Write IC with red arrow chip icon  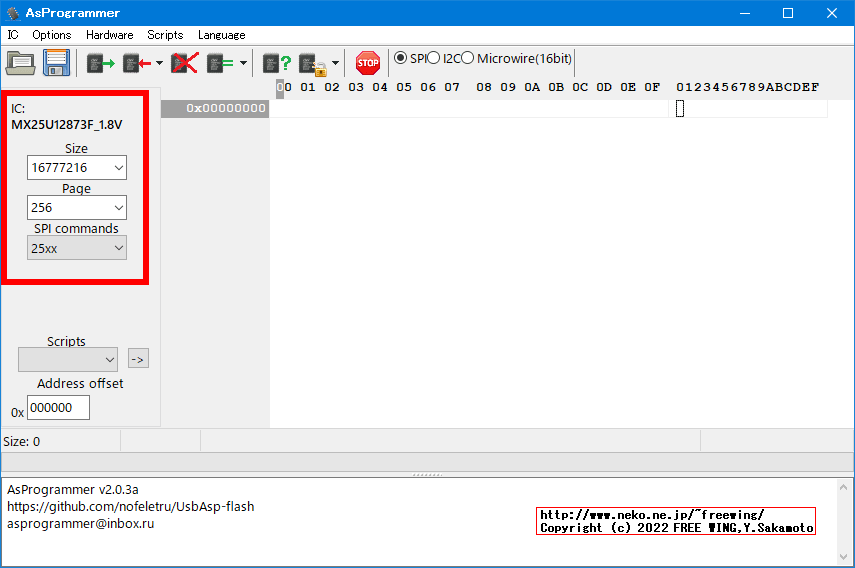coord(137,63)
